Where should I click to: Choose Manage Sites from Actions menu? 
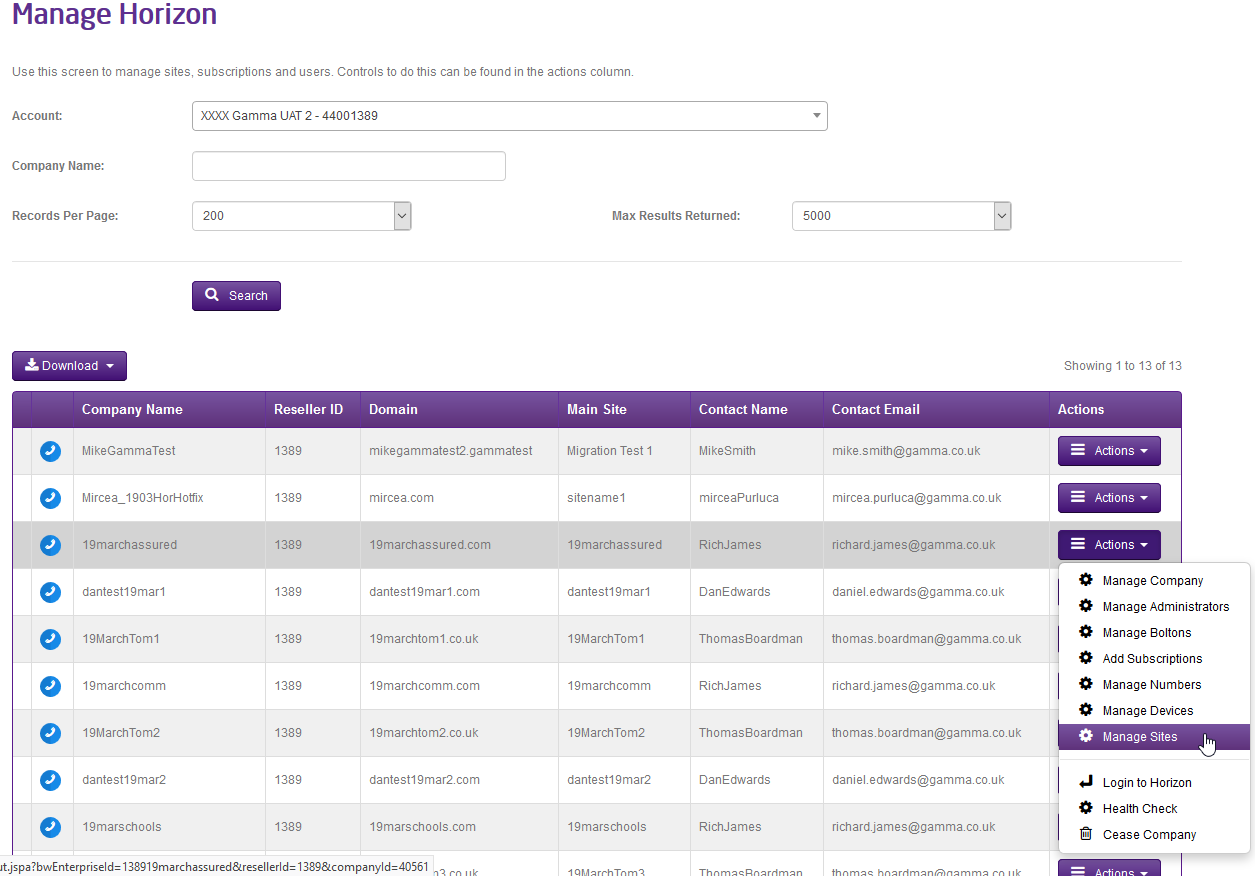(x=1154, y=737)
